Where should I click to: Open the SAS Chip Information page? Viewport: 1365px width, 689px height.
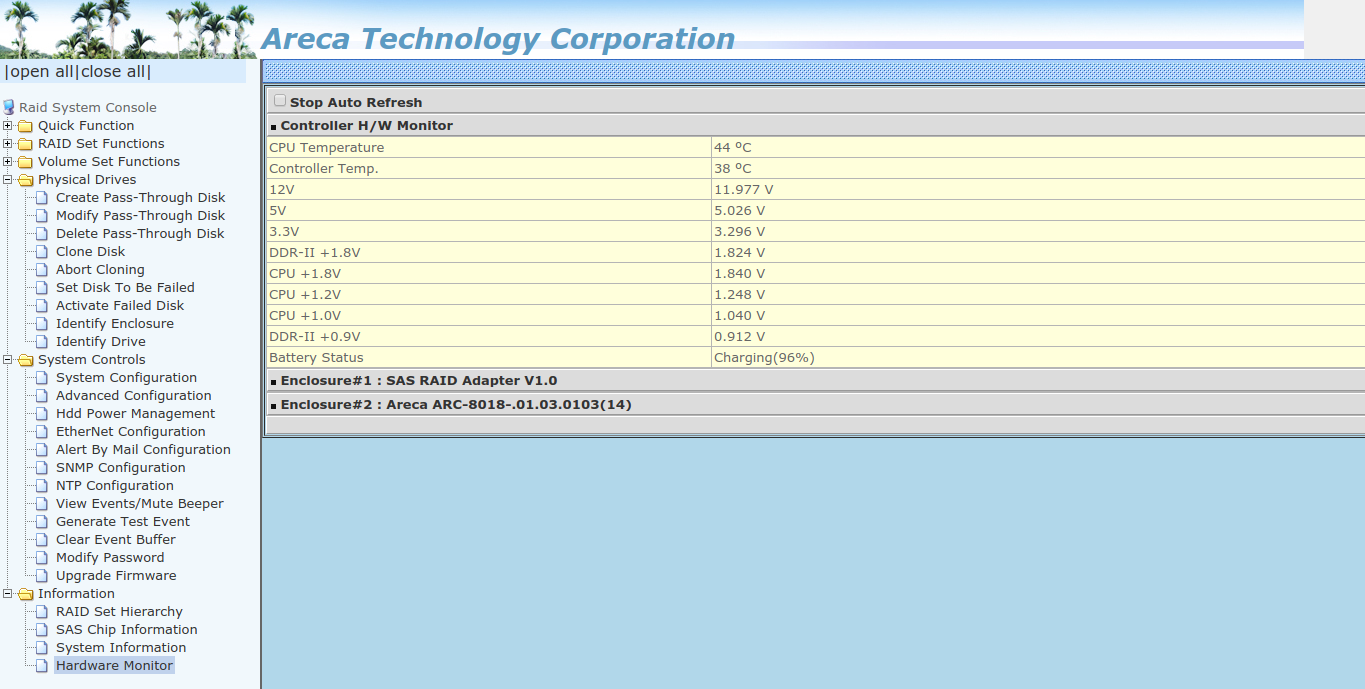pyautogui.click(x=127, y=630)
